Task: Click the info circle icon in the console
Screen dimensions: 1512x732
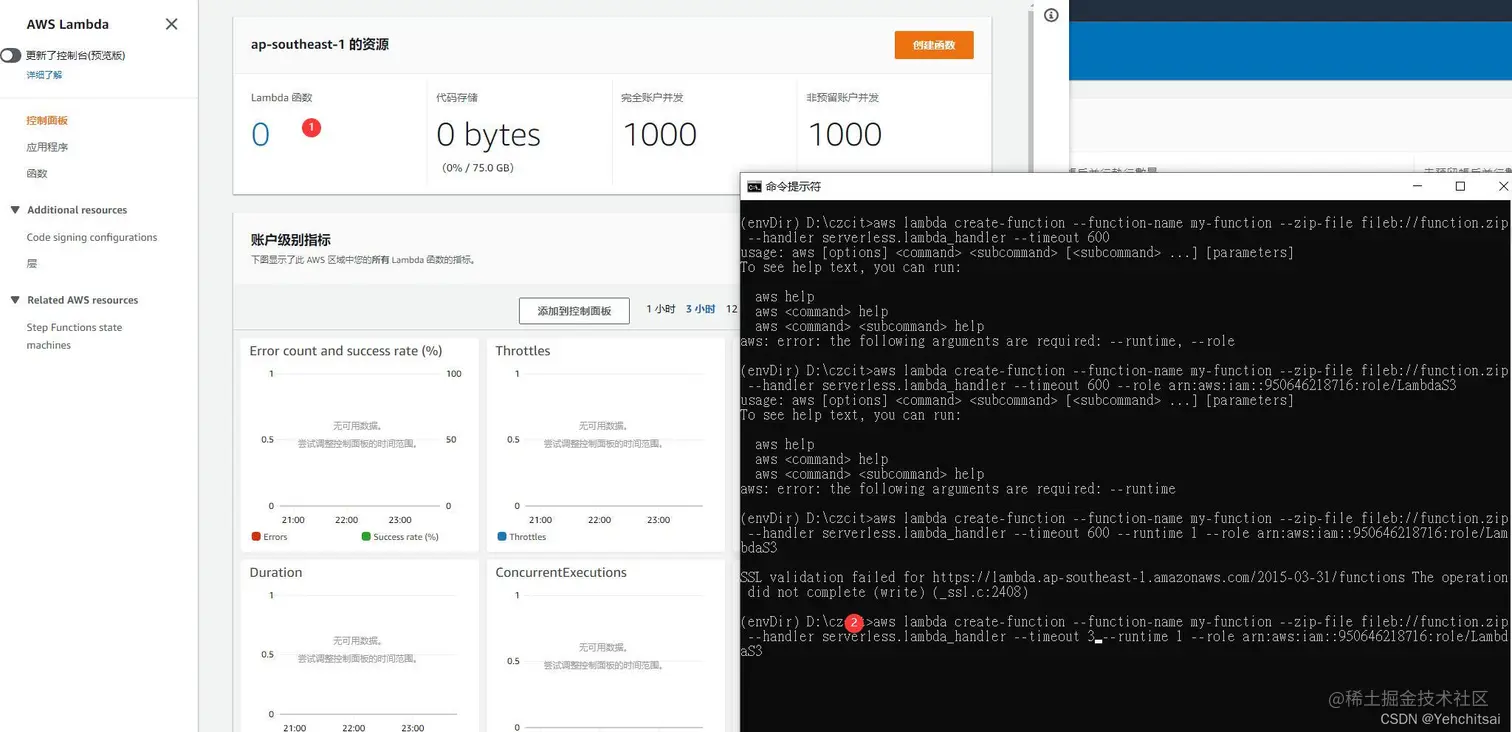Action: click(1051, 15)
